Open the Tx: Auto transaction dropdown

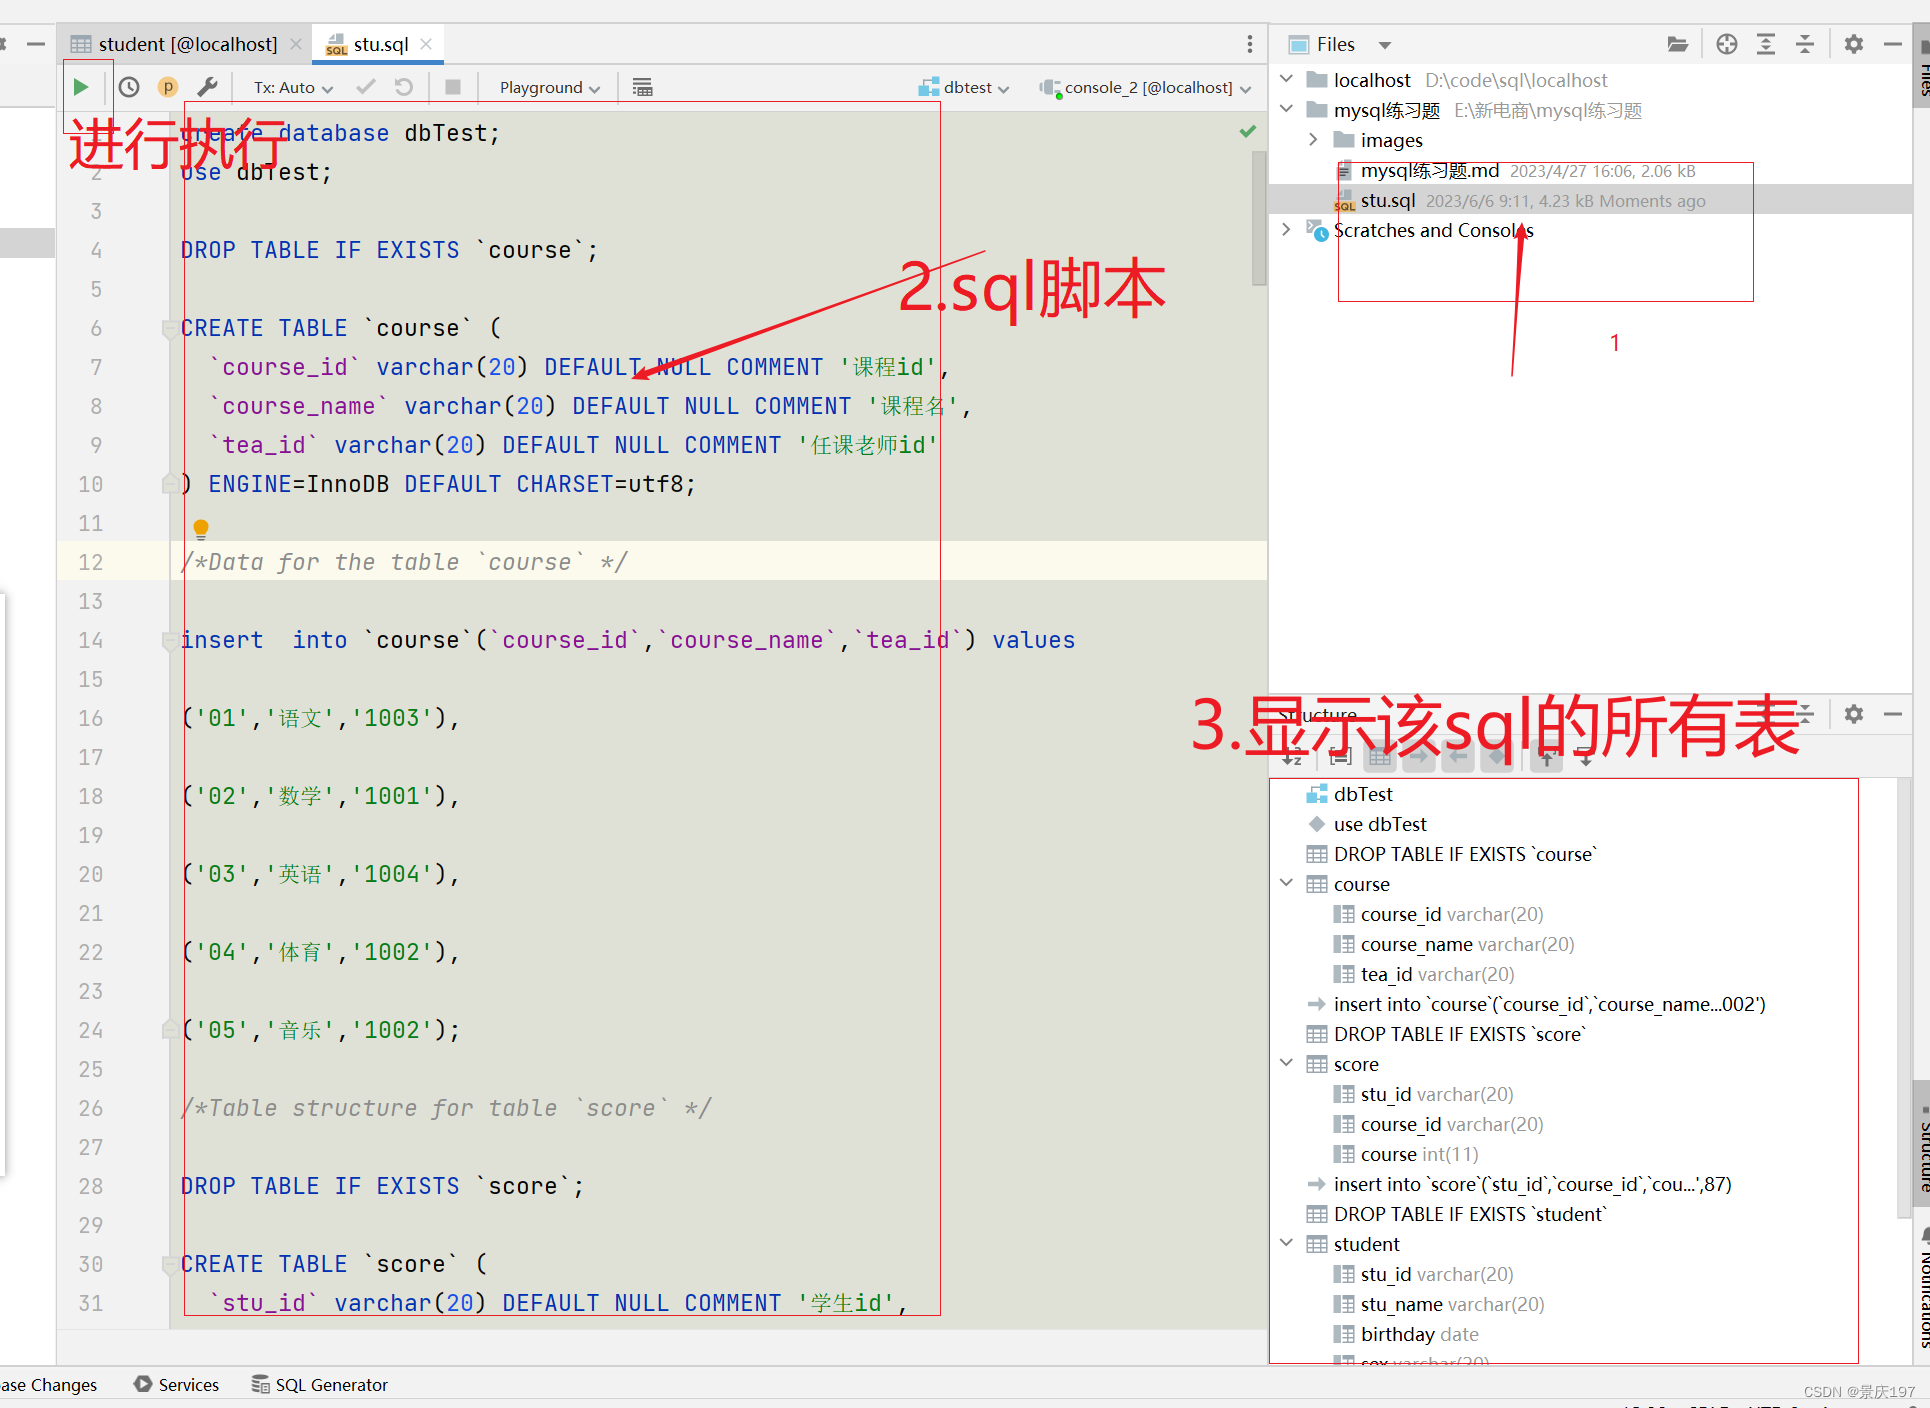coord(292,87)
